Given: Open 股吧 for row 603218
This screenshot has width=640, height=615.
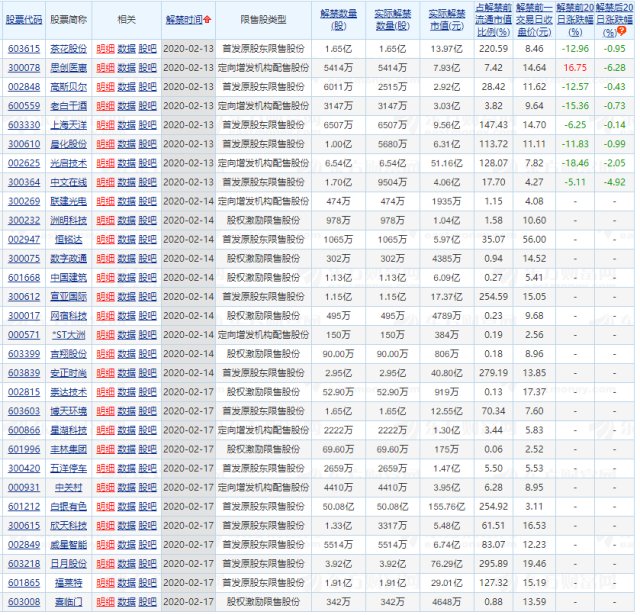Looking at the screenshot, I should point(148,564).
